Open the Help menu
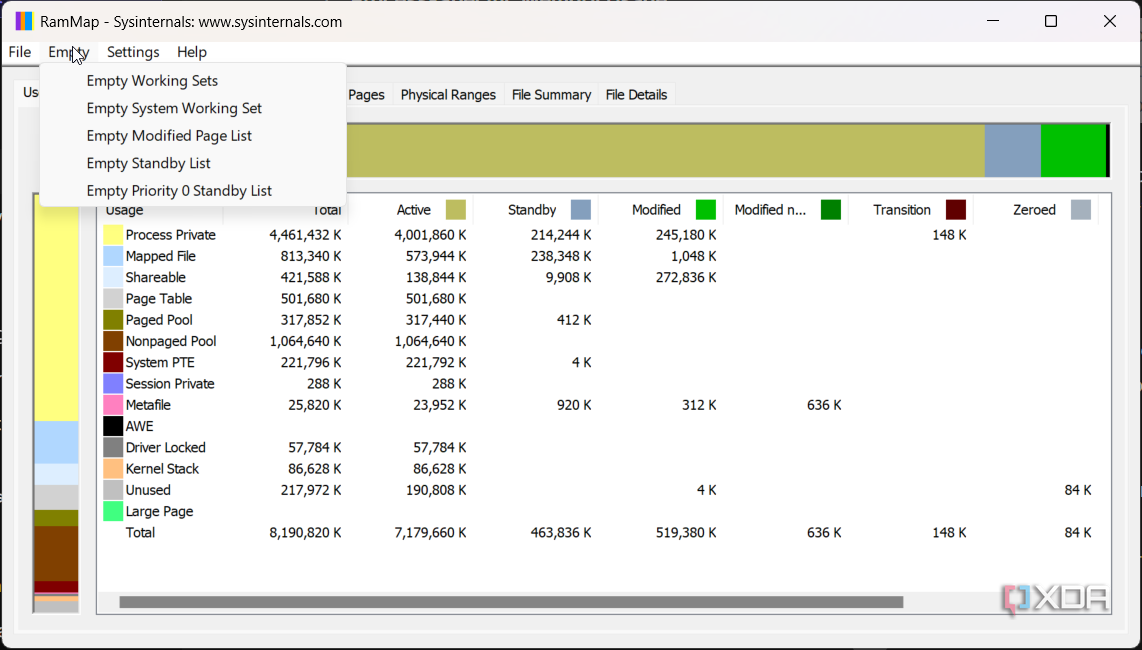Screen dimensions: 1142x650 point(192,52)
